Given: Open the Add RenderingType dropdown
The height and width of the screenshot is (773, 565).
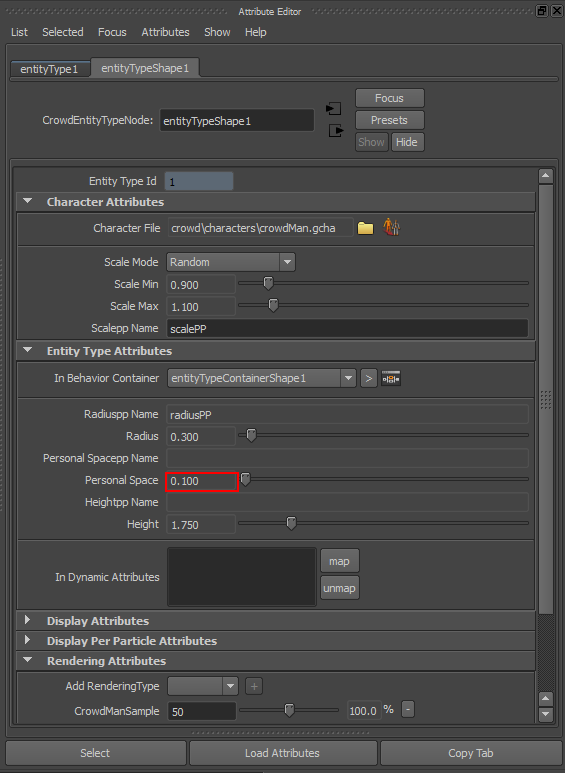Looking at the screenshot, I should [203, 686].
